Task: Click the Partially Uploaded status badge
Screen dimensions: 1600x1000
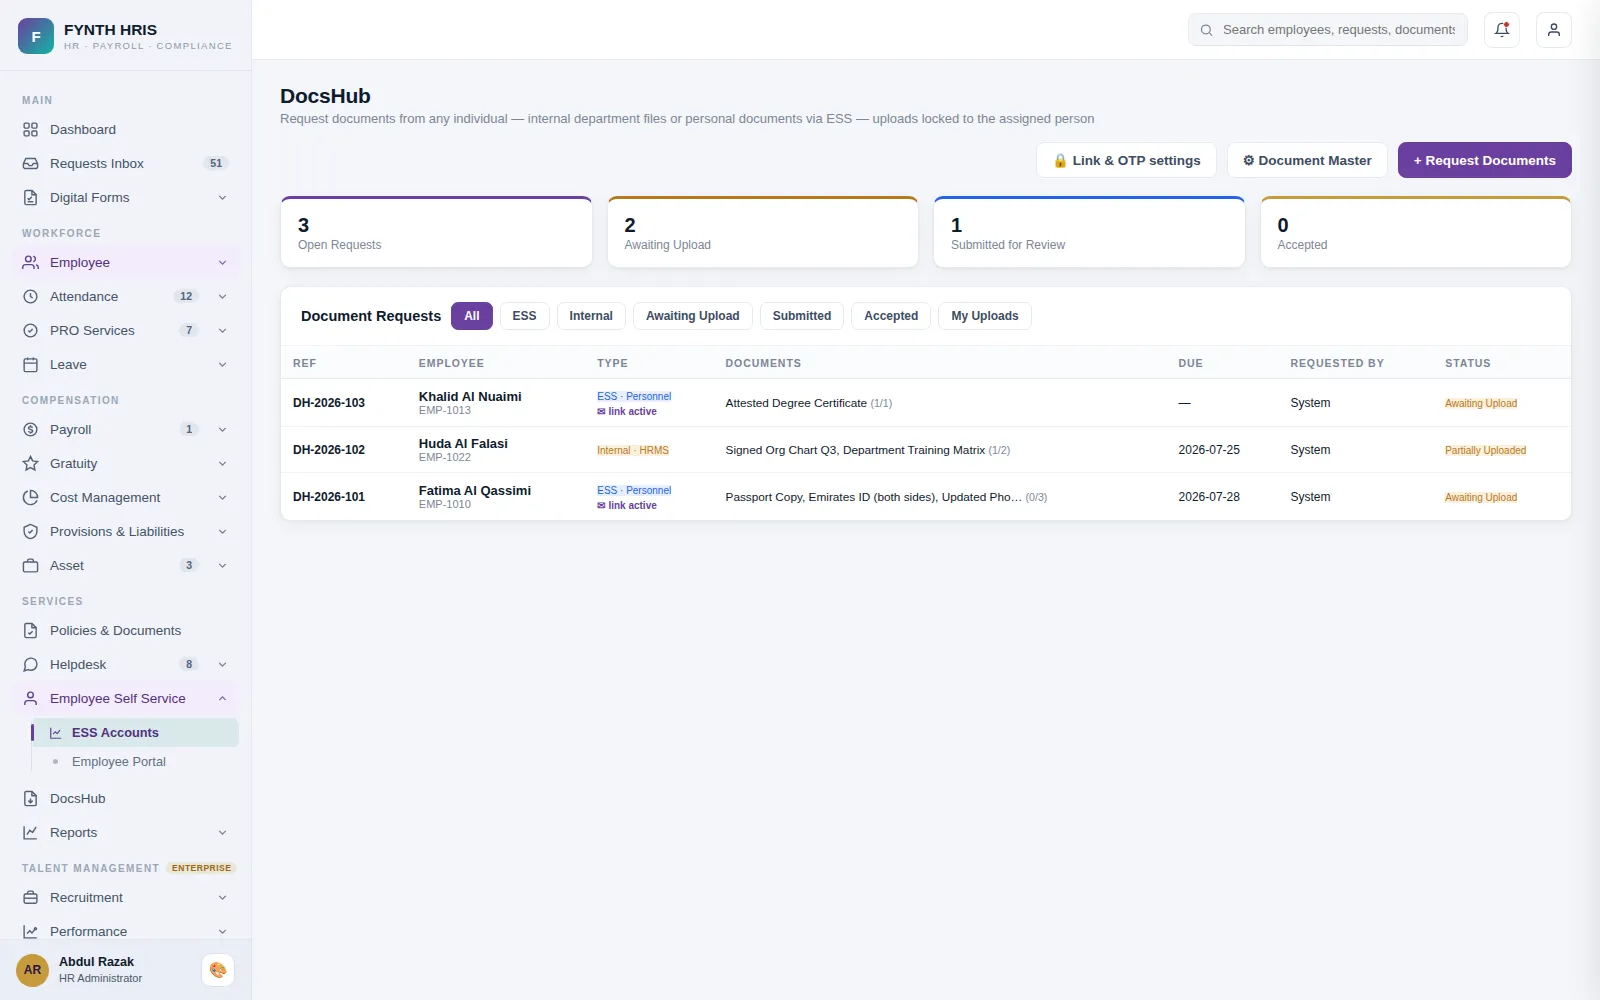Action: tap(1485, 451)
